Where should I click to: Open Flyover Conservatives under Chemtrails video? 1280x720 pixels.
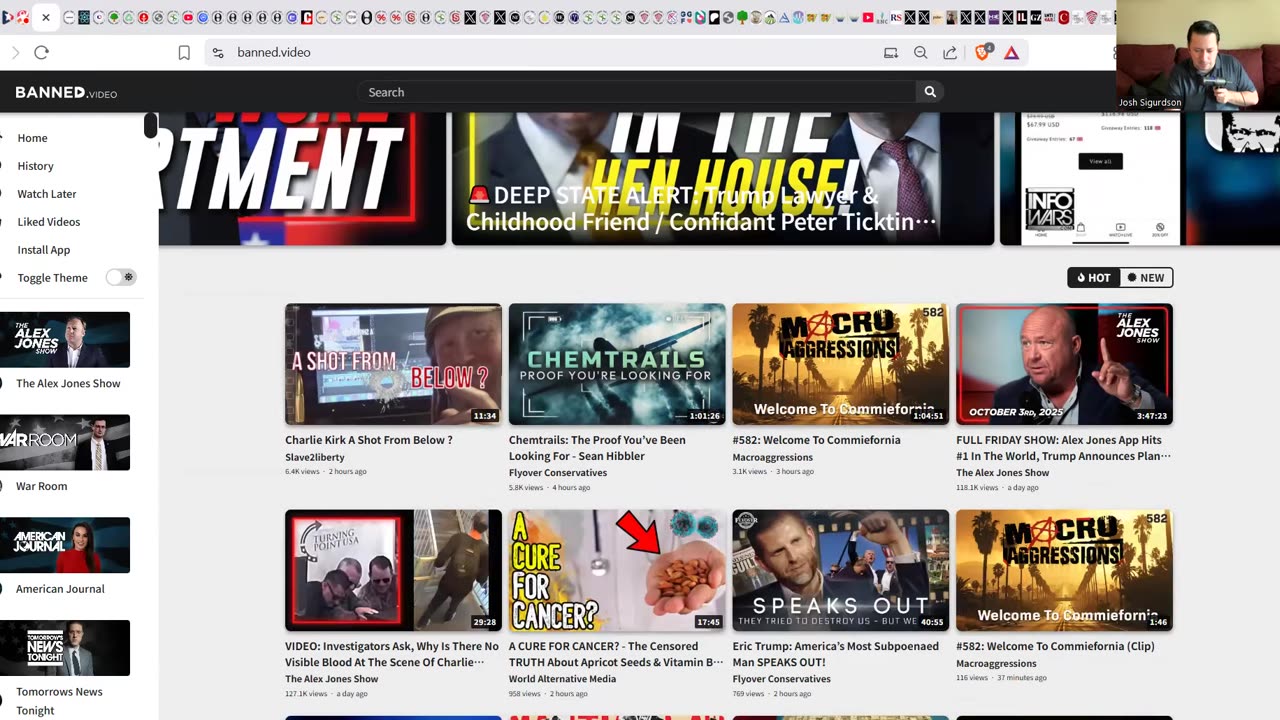point(558,473)
